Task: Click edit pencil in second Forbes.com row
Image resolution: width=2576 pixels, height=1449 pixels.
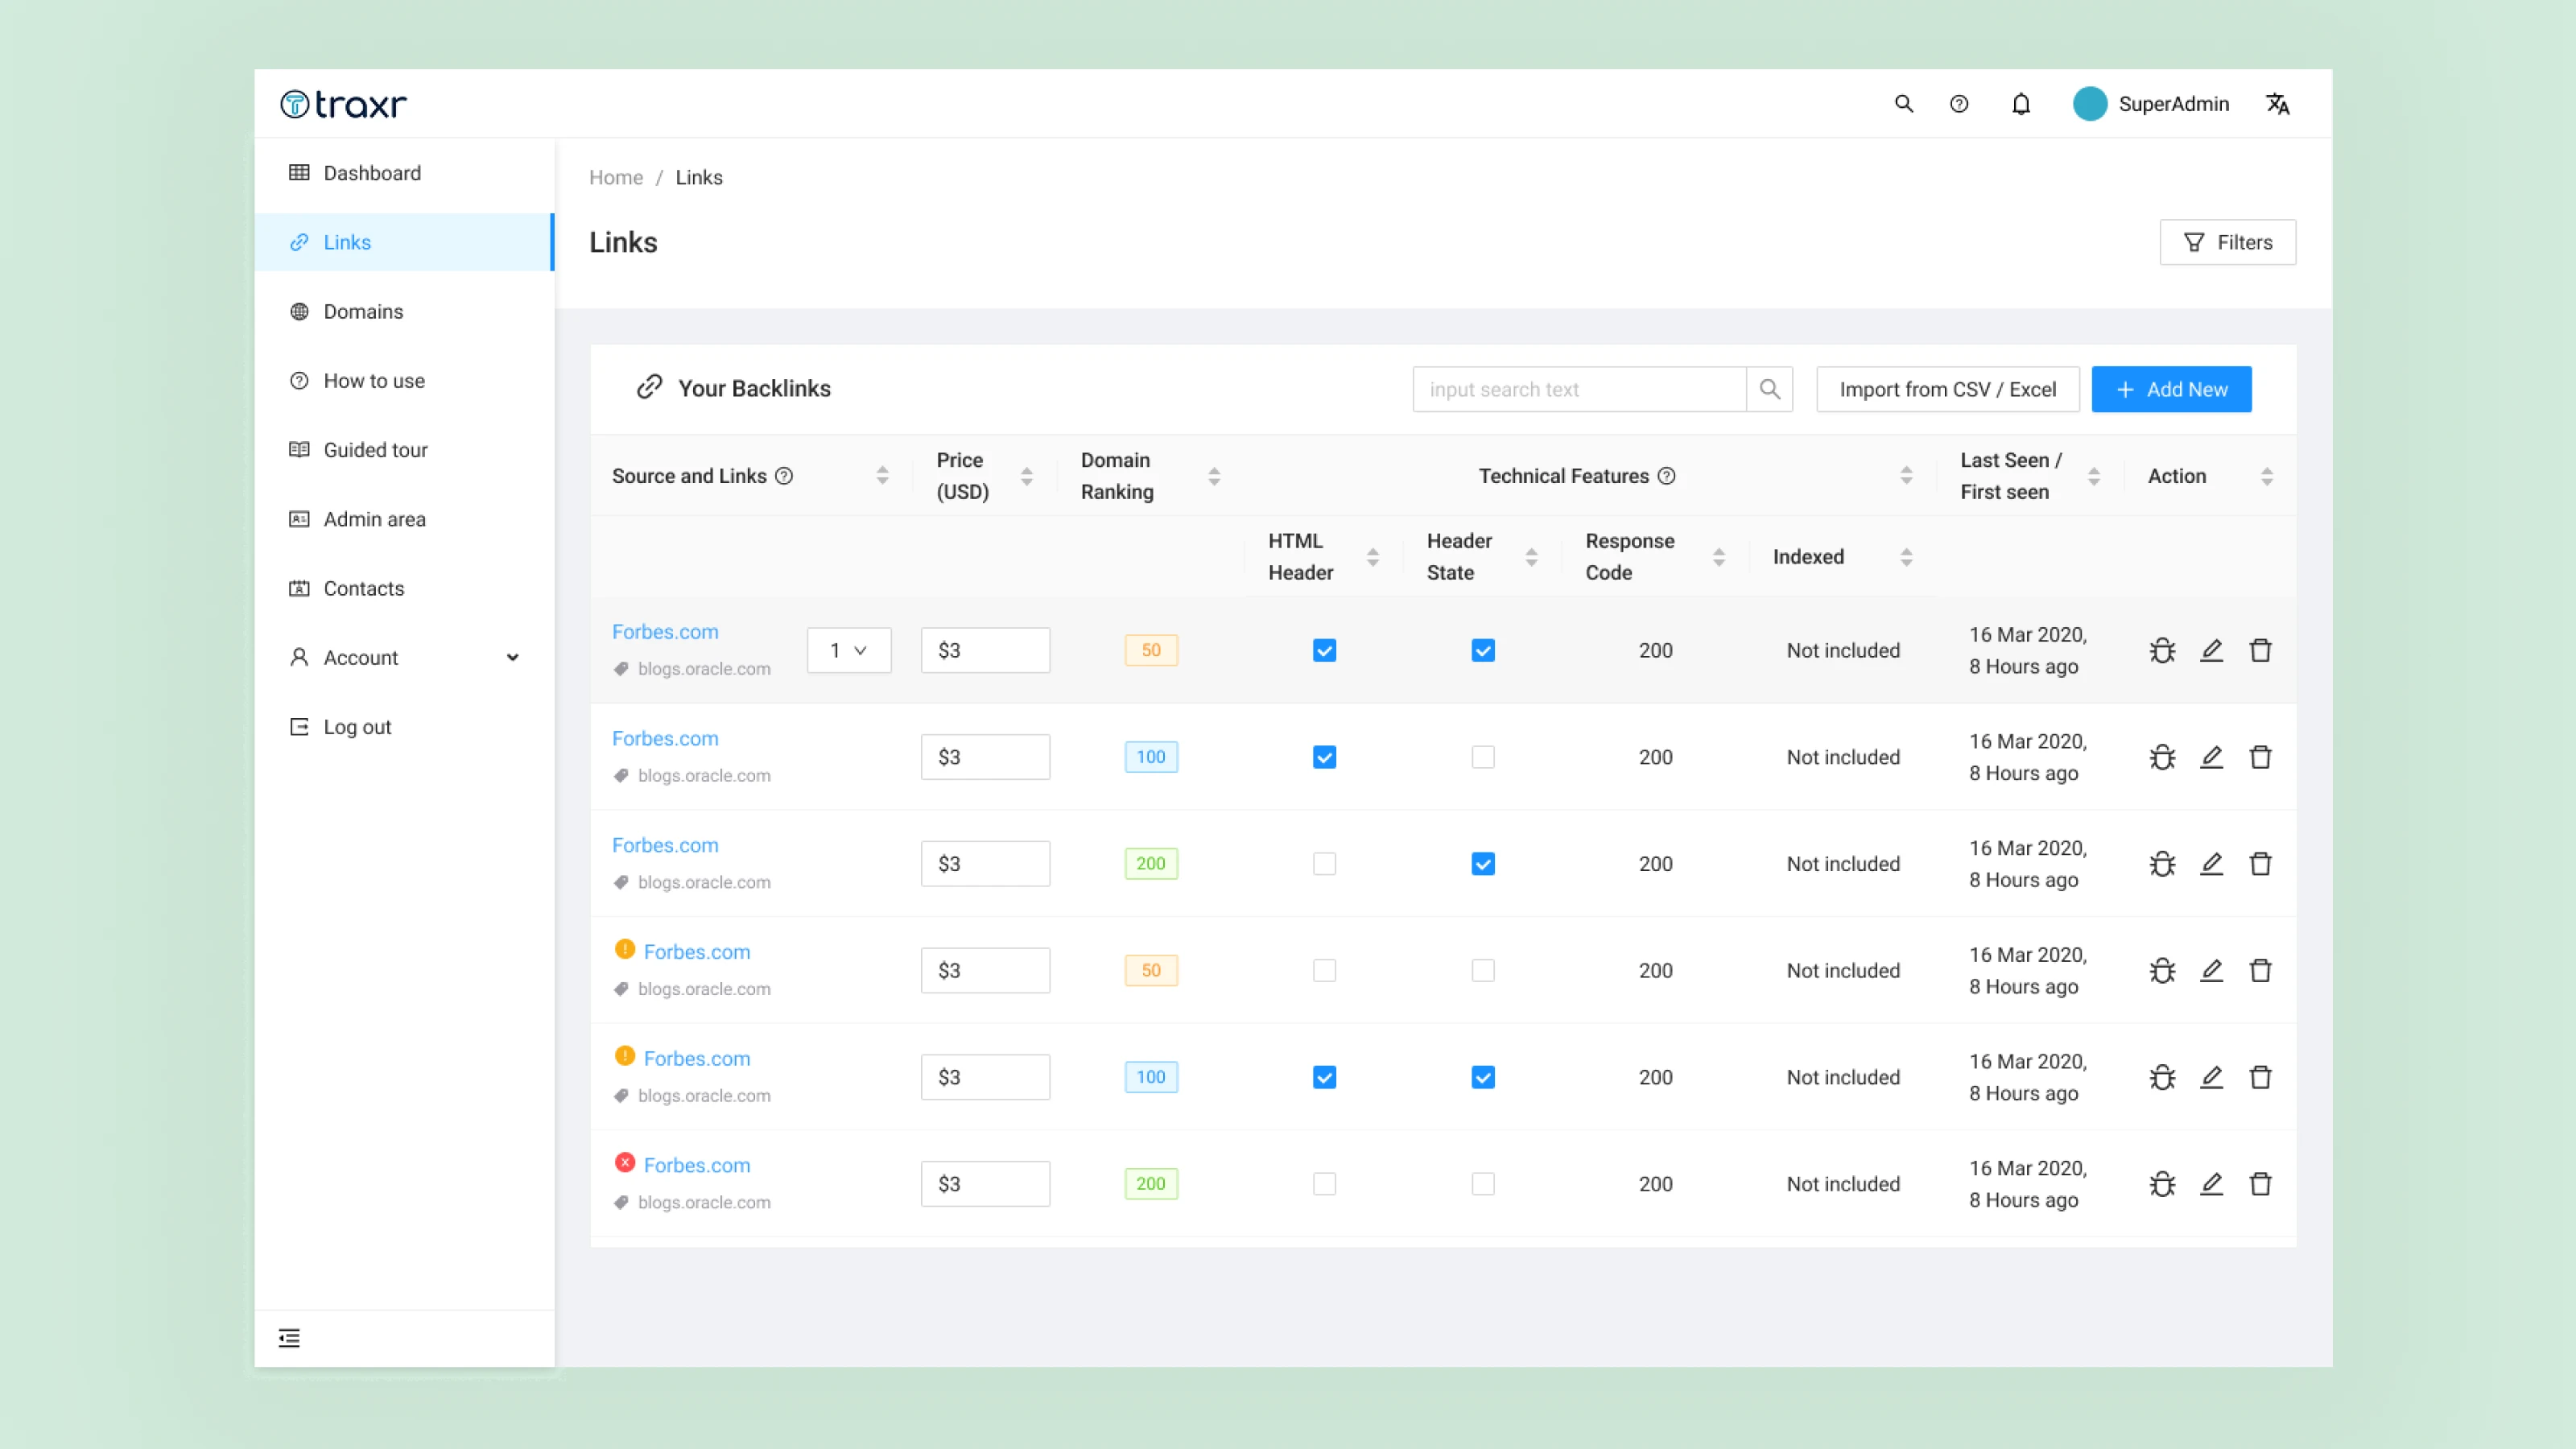Action: click(x=2211, y=757)
